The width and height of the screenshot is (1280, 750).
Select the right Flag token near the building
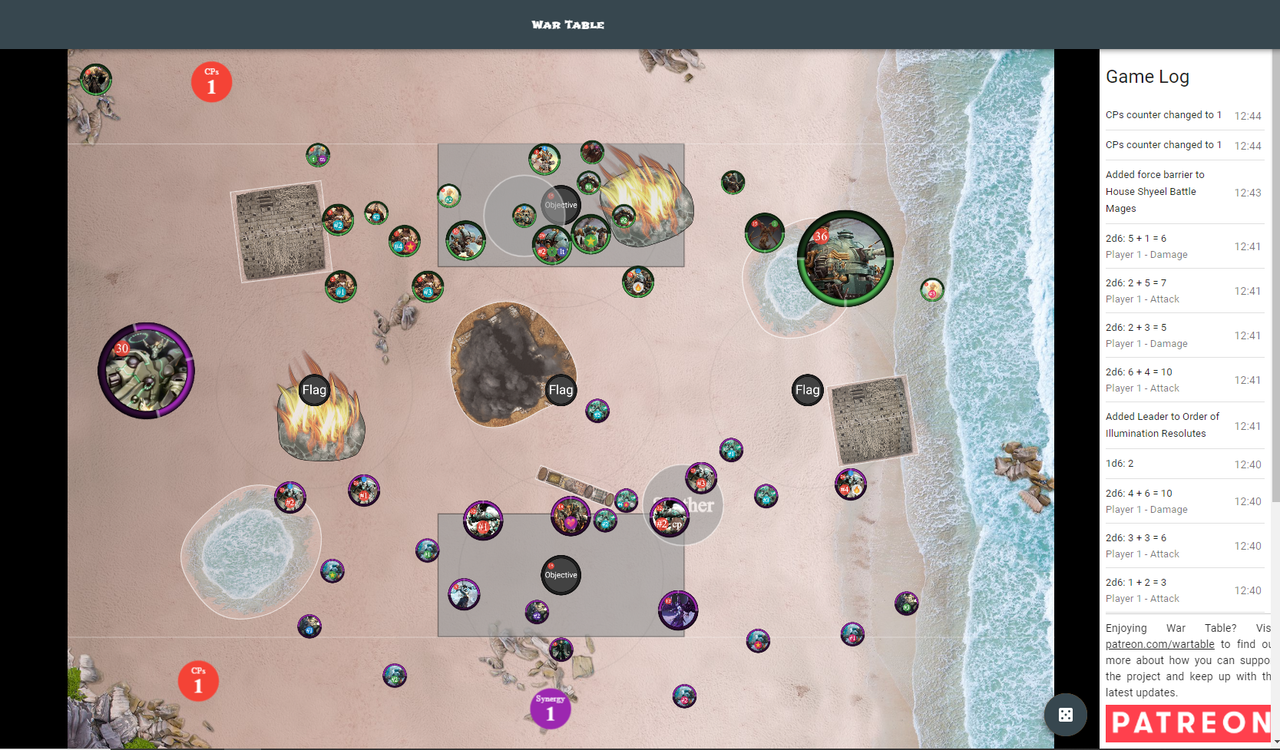click(x=807, y=390)
